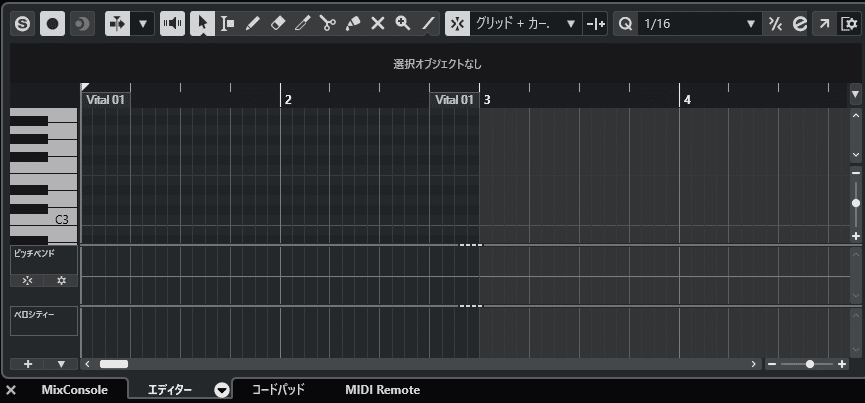Open ピッチベンド controller lane selector
865x403 pixels.
[x=44, y=260]
